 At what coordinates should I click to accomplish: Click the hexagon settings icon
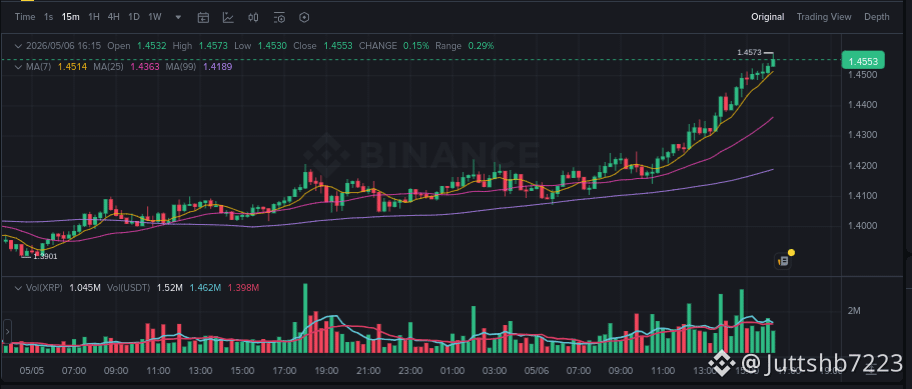304,17
